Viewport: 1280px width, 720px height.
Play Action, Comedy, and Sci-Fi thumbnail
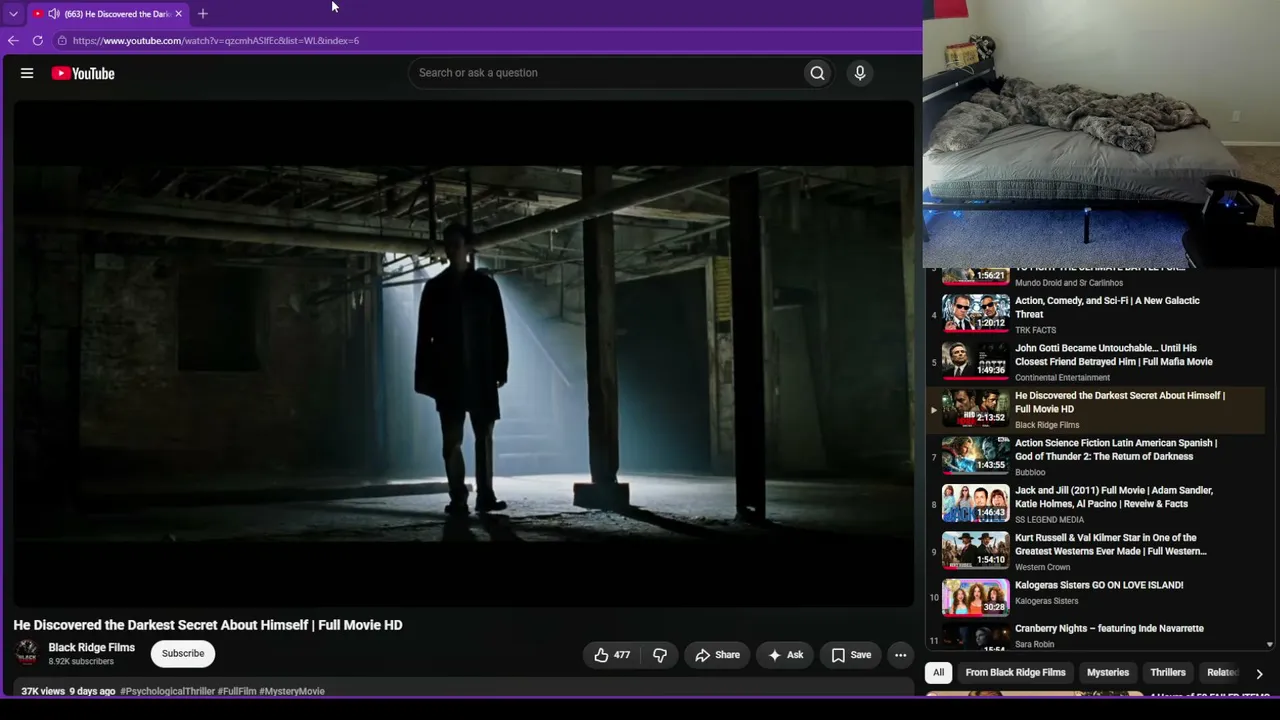point(975,313)
